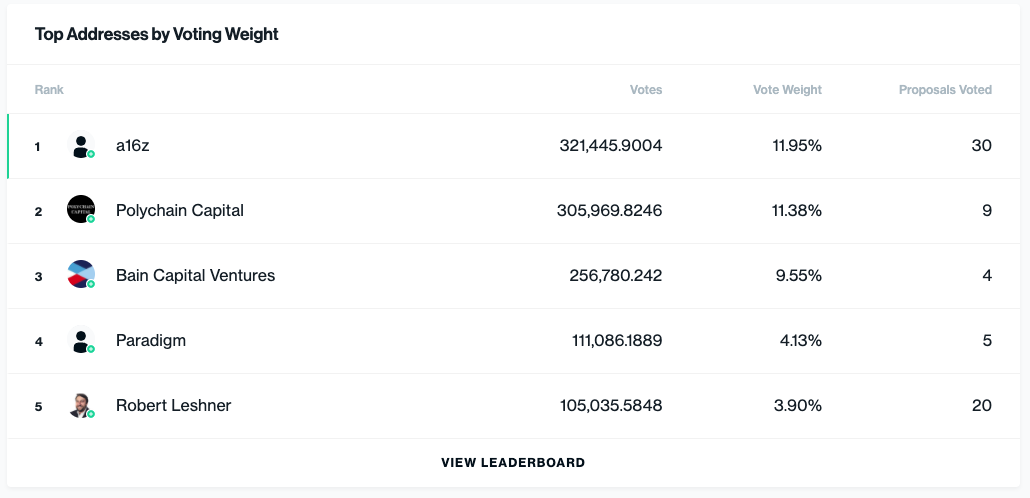
Task: Click the Rank column header
Action: pyautogui.click(x=49, y=90)
